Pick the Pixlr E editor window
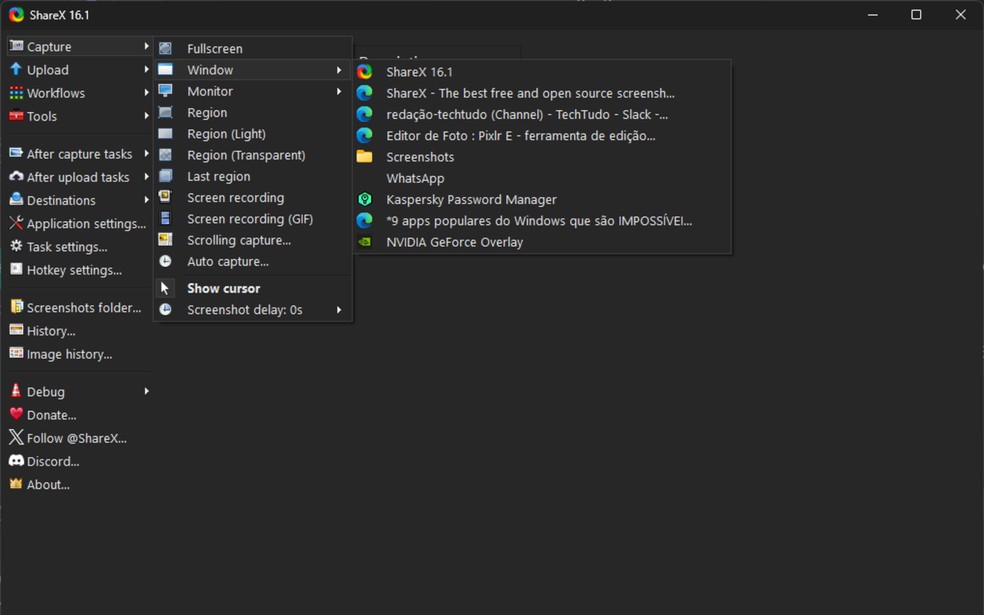 click(520, 136)
